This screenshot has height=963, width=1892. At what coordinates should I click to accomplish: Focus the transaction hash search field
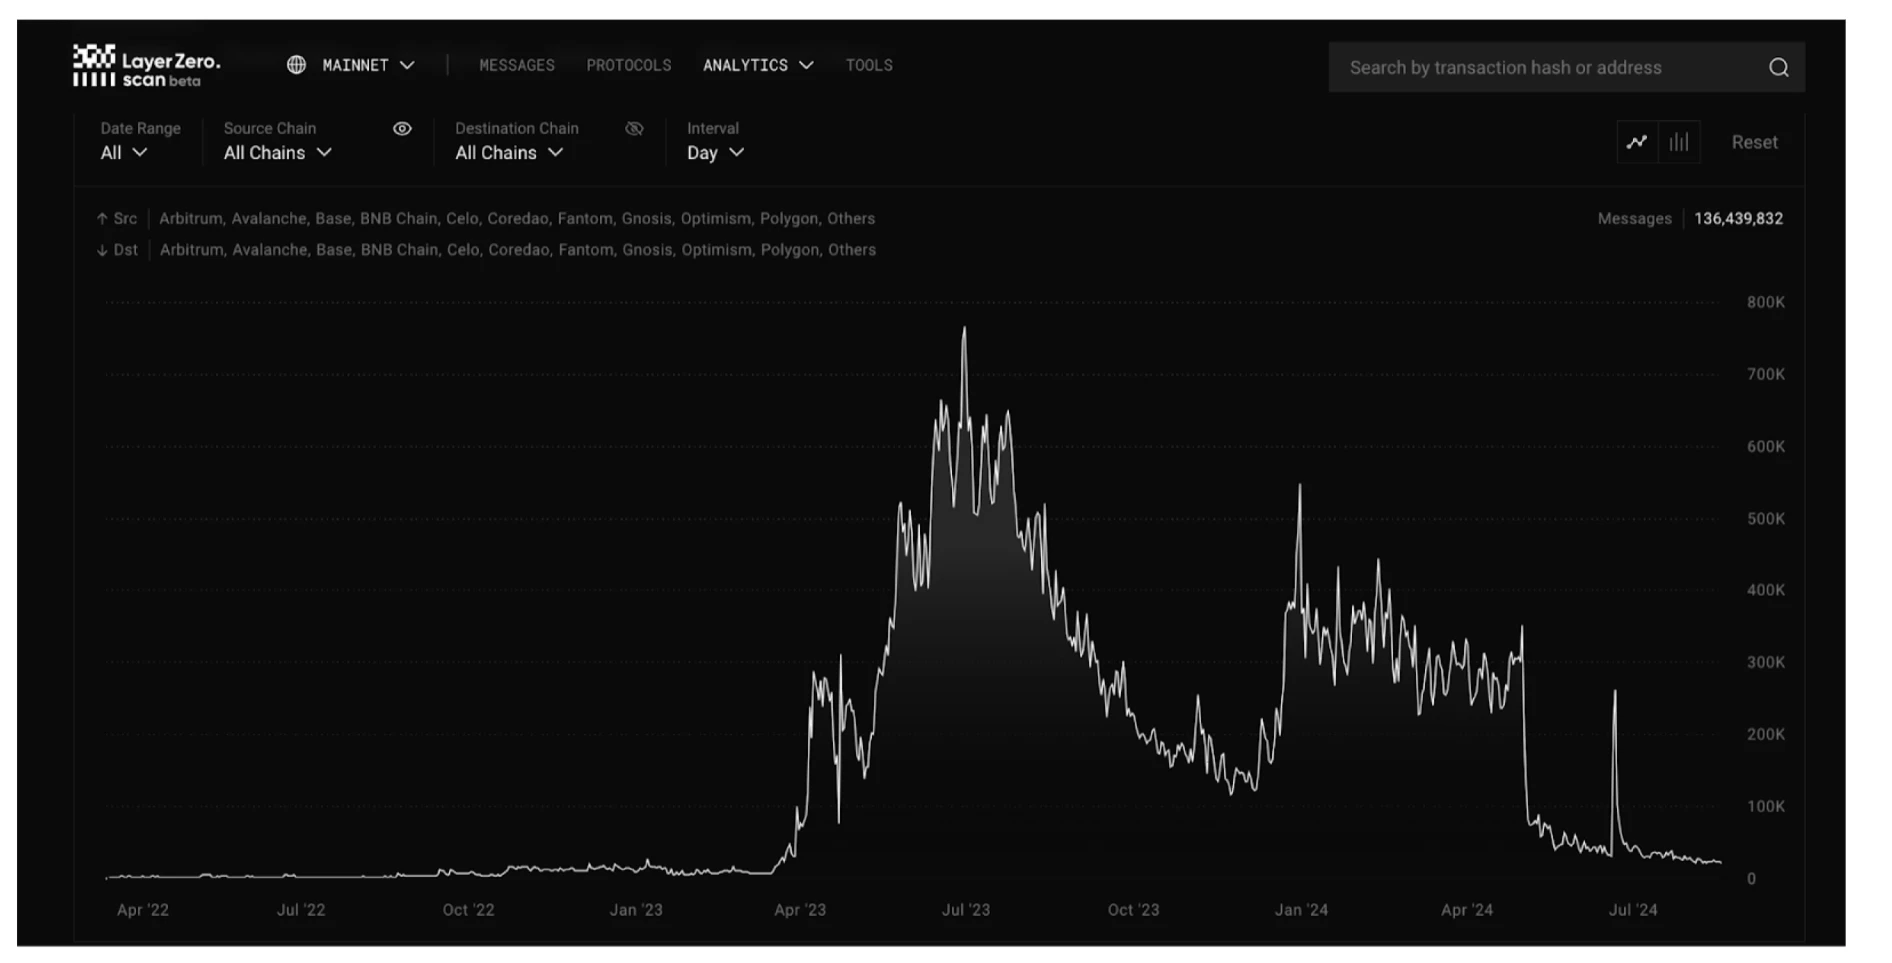pos(1540,68)
